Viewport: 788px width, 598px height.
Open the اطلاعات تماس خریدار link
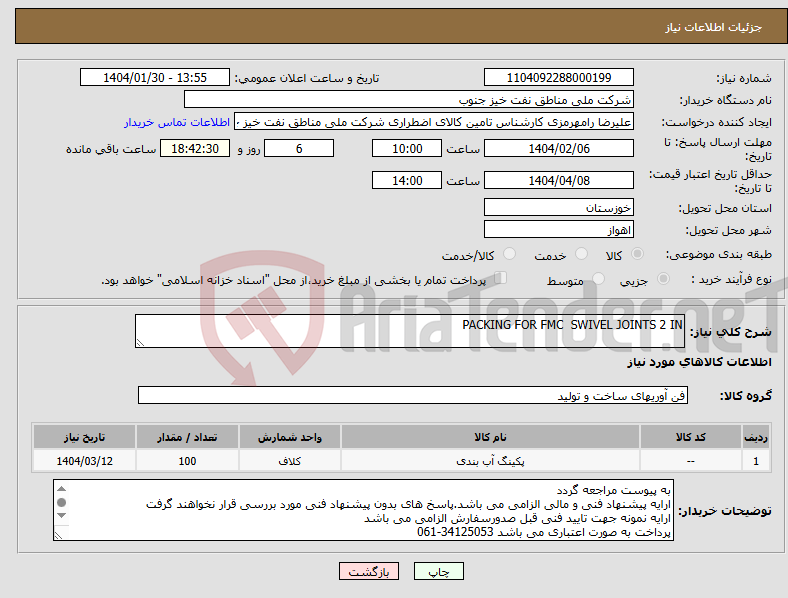pos(177,122)
